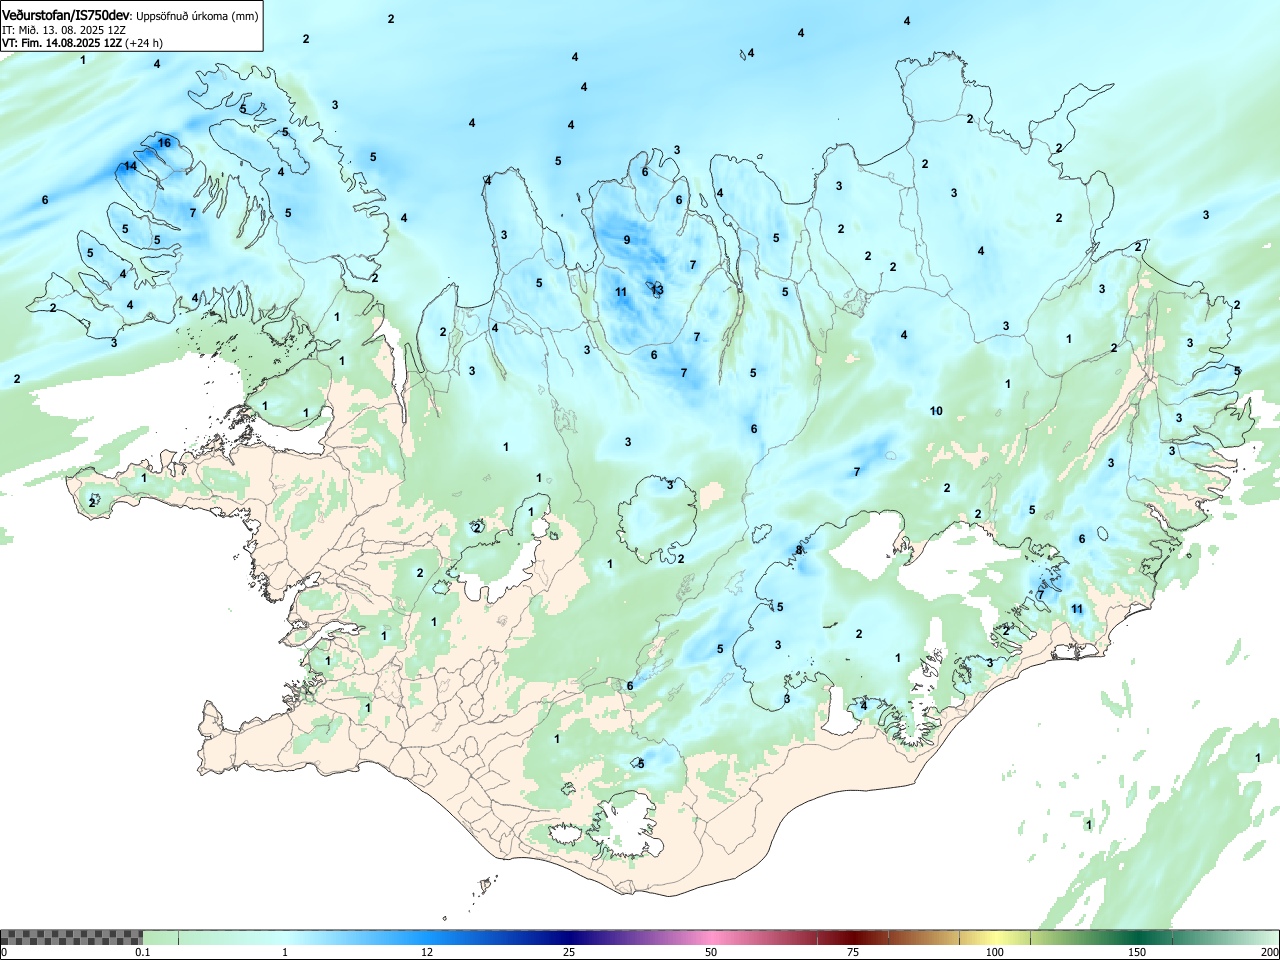
Task: Click the precipitation value 8 on the map
Action: tap(799, 550)
